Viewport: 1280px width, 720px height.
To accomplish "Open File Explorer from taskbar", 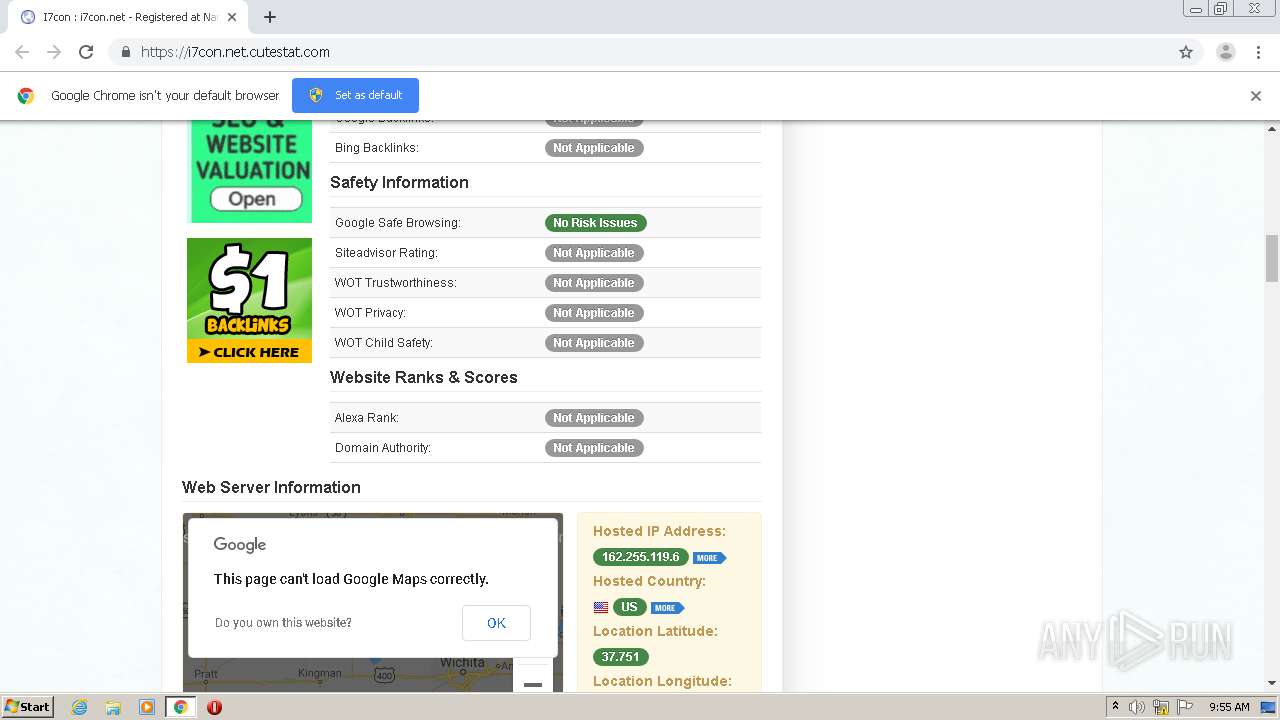I will coord(113,707).
